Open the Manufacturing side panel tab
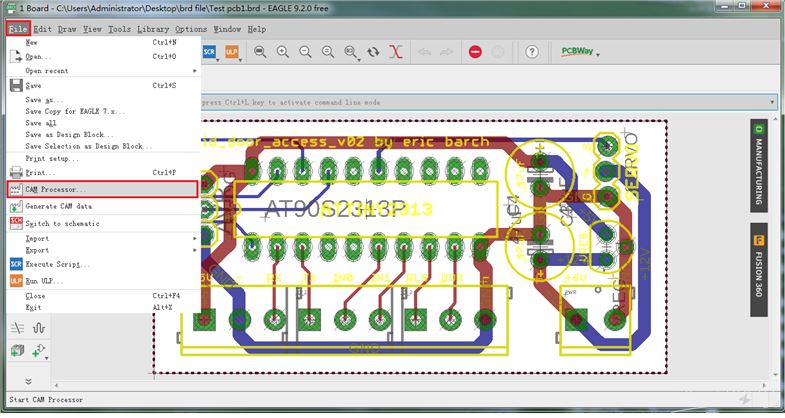This screenshot has width=785, height=418. coord(759,160)
